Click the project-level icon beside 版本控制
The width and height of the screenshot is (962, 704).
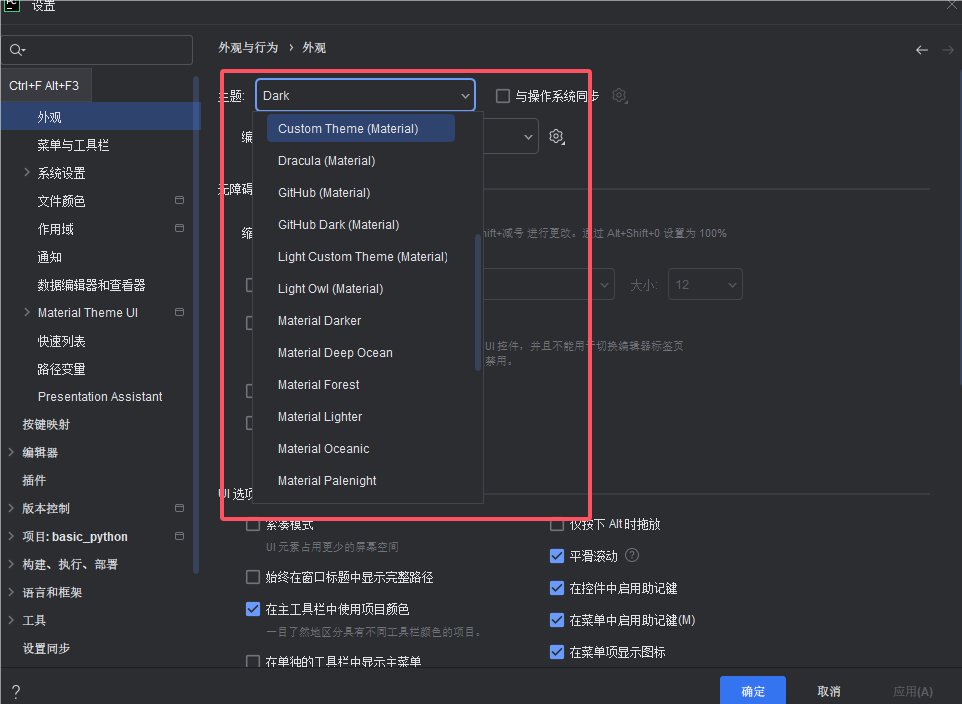tap(179, 508)
